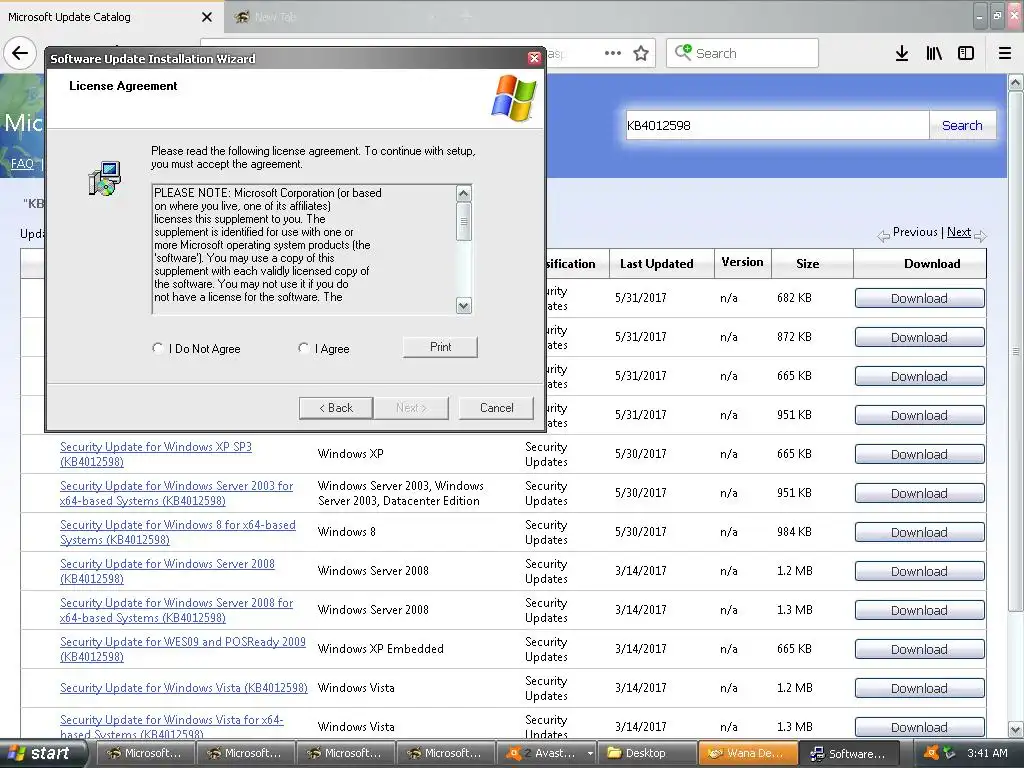Click Windows XP Embedded product cell
This screenshot has width=1024, height=768.
[381, 648]
